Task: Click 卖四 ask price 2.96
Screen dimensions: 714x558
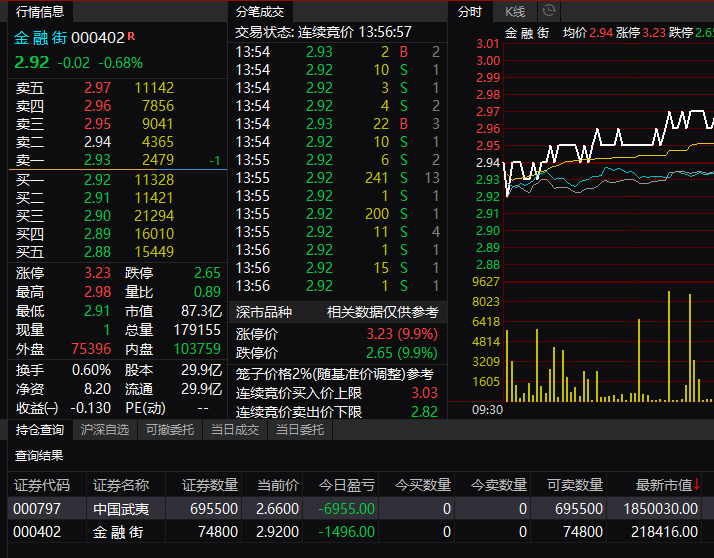Action: 97,106
